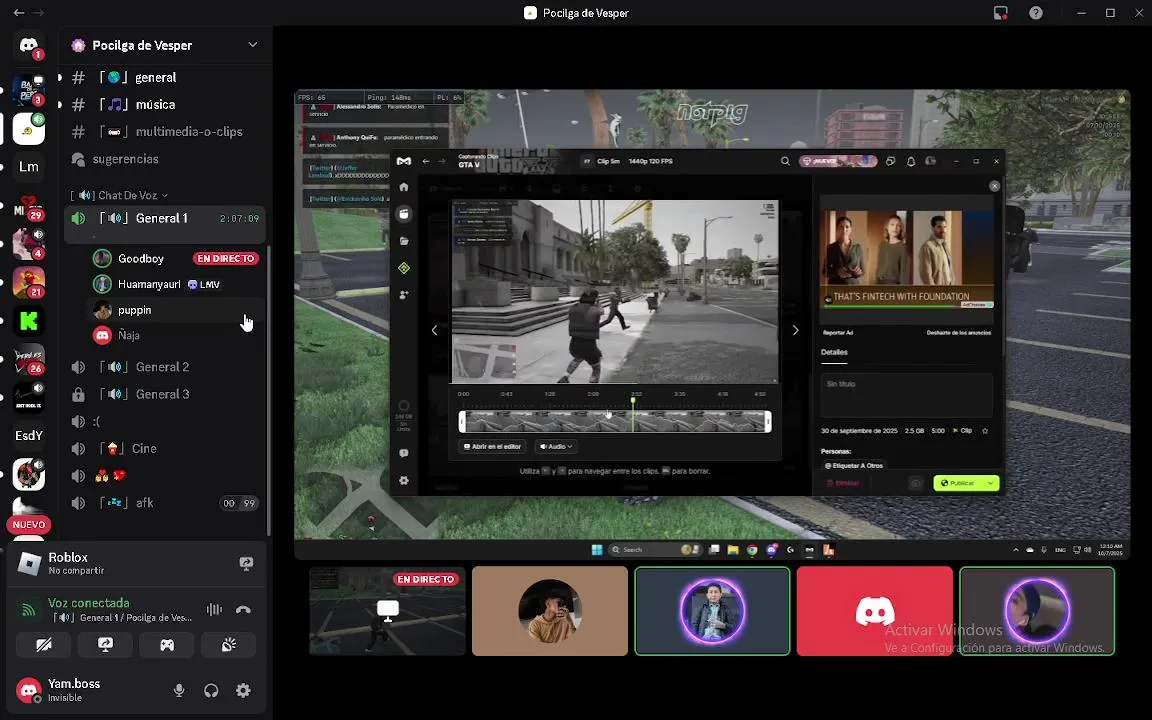Open Chrome icon in streamed taskbar

(x=752, y=550)
